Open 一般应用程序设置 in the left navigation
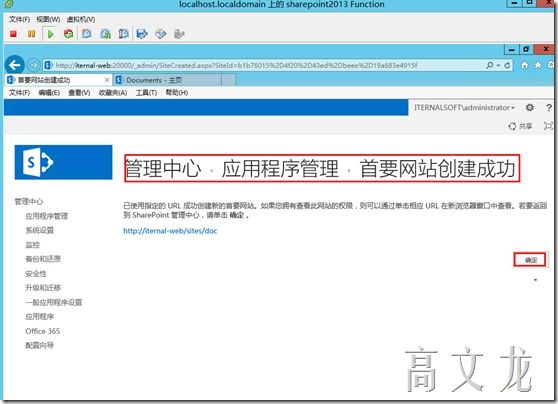 tap(54, 302)
